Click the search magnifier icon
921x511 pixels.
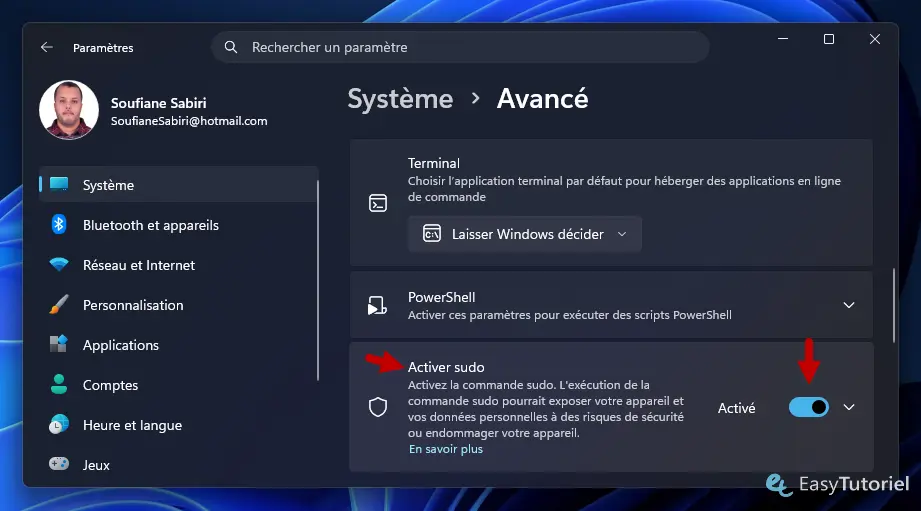(x=231, y=48)
